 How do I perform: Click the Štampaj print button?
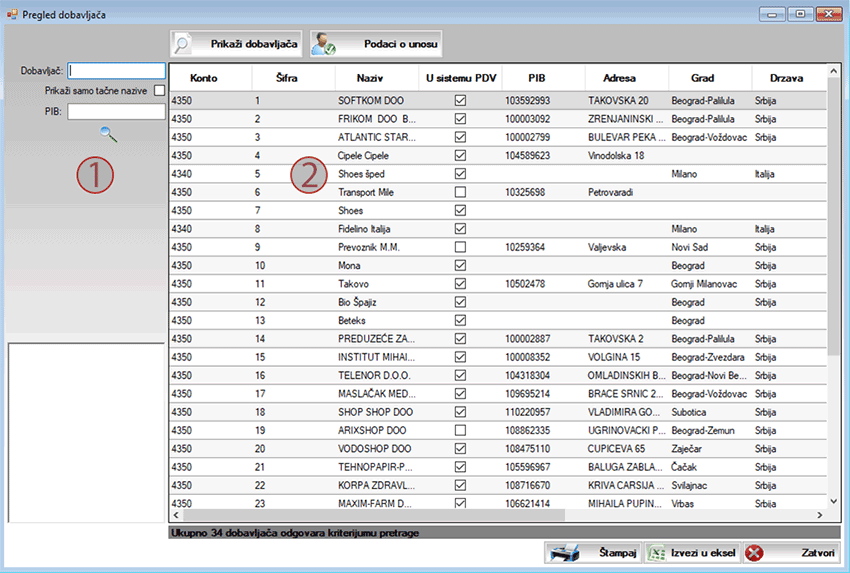pos(593,553)
